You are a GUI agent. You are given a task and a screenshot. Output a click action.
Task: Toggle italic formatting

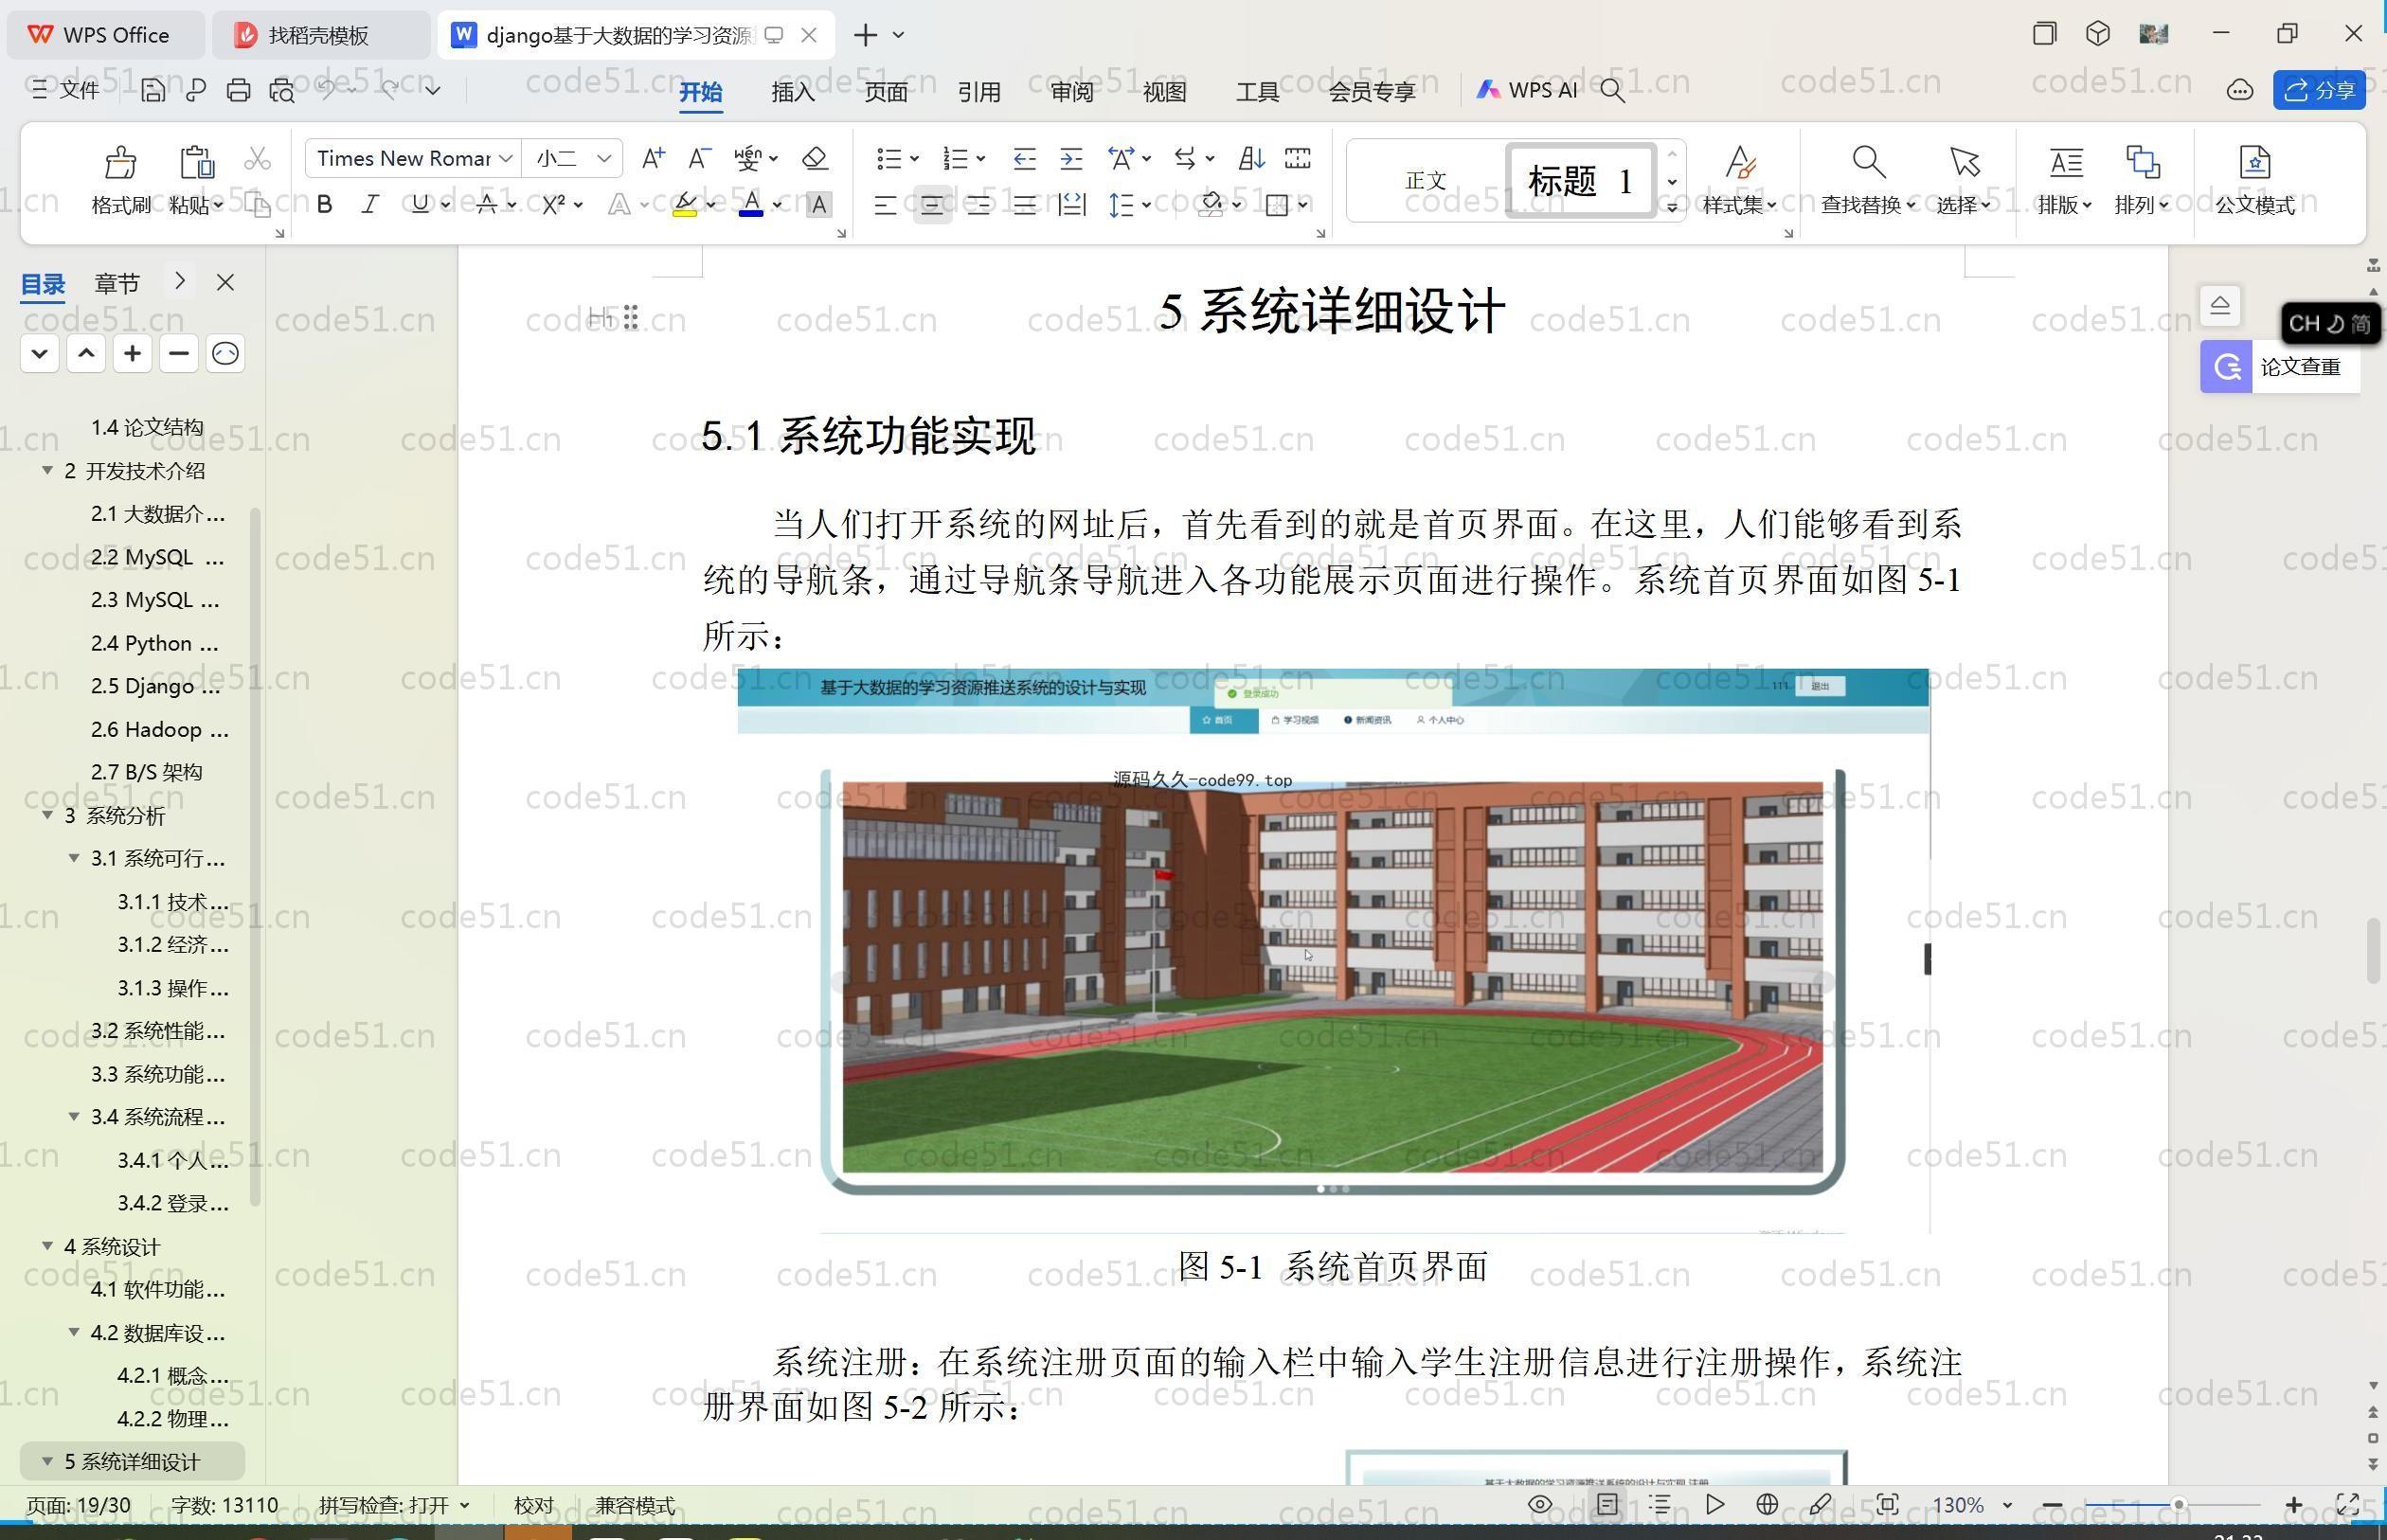(370, 205)
